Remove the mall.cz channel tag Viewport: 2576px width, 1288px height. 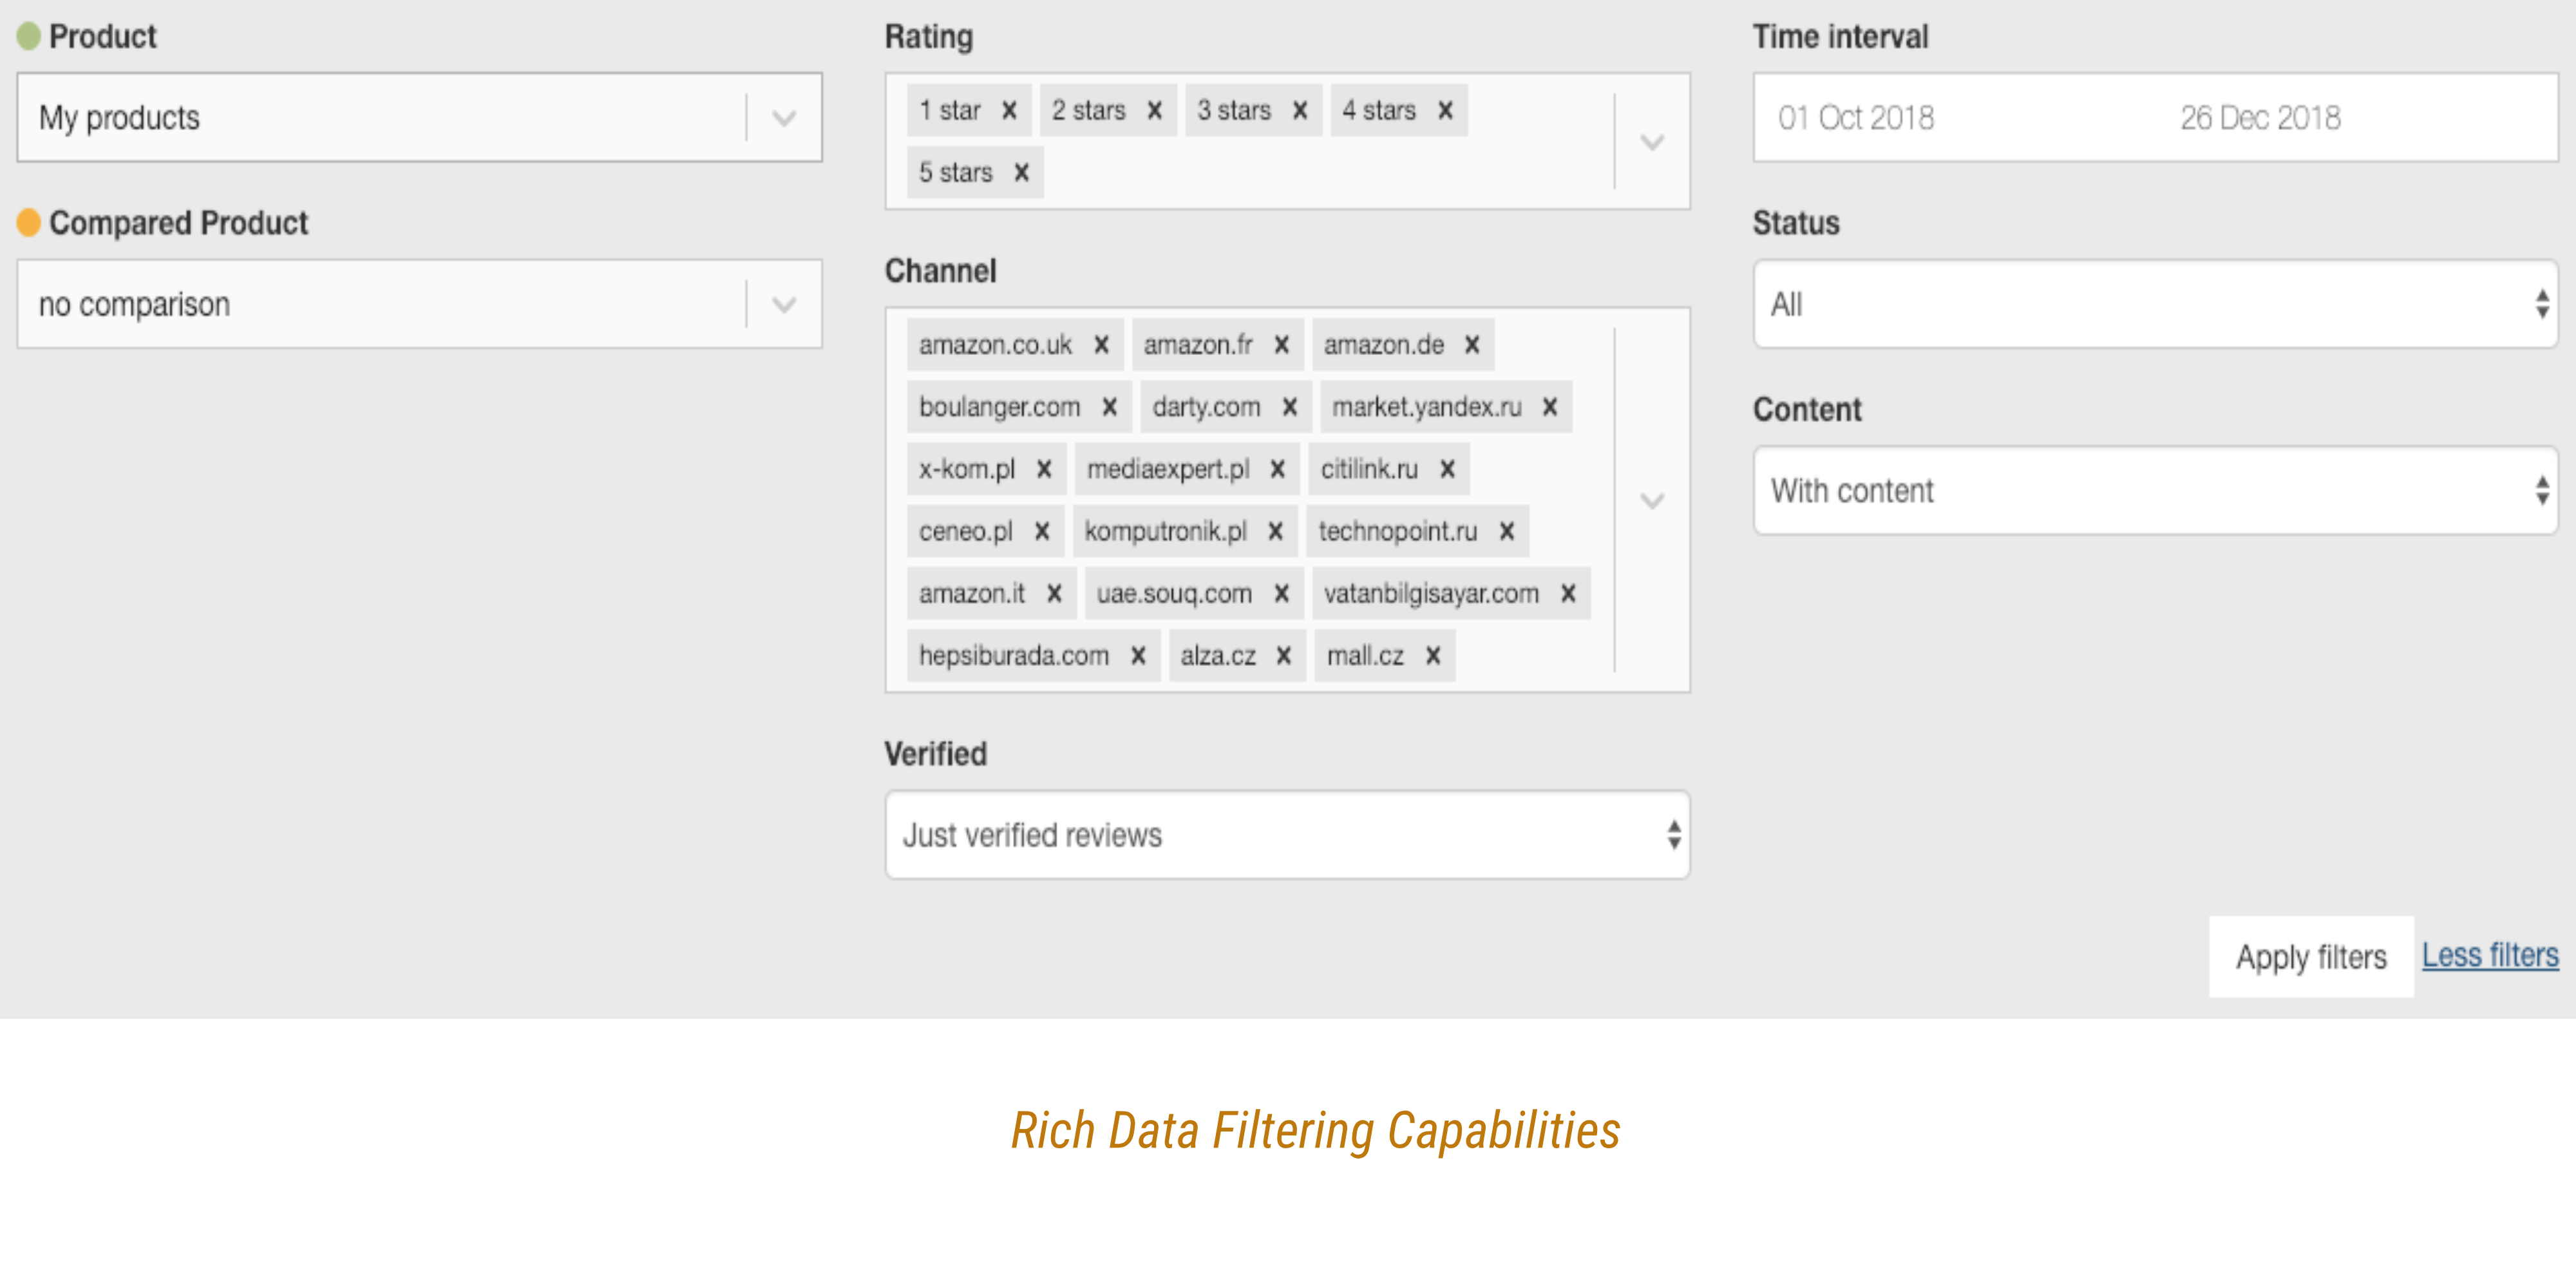tap(1432, 656)
